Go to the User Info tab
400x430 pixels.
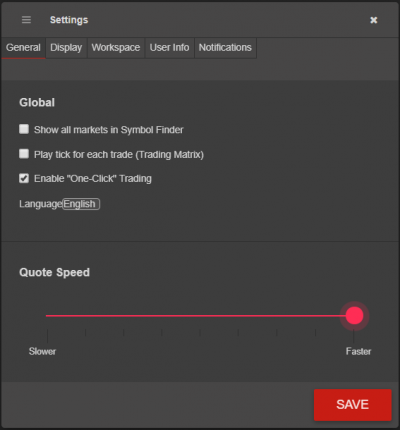169,48
